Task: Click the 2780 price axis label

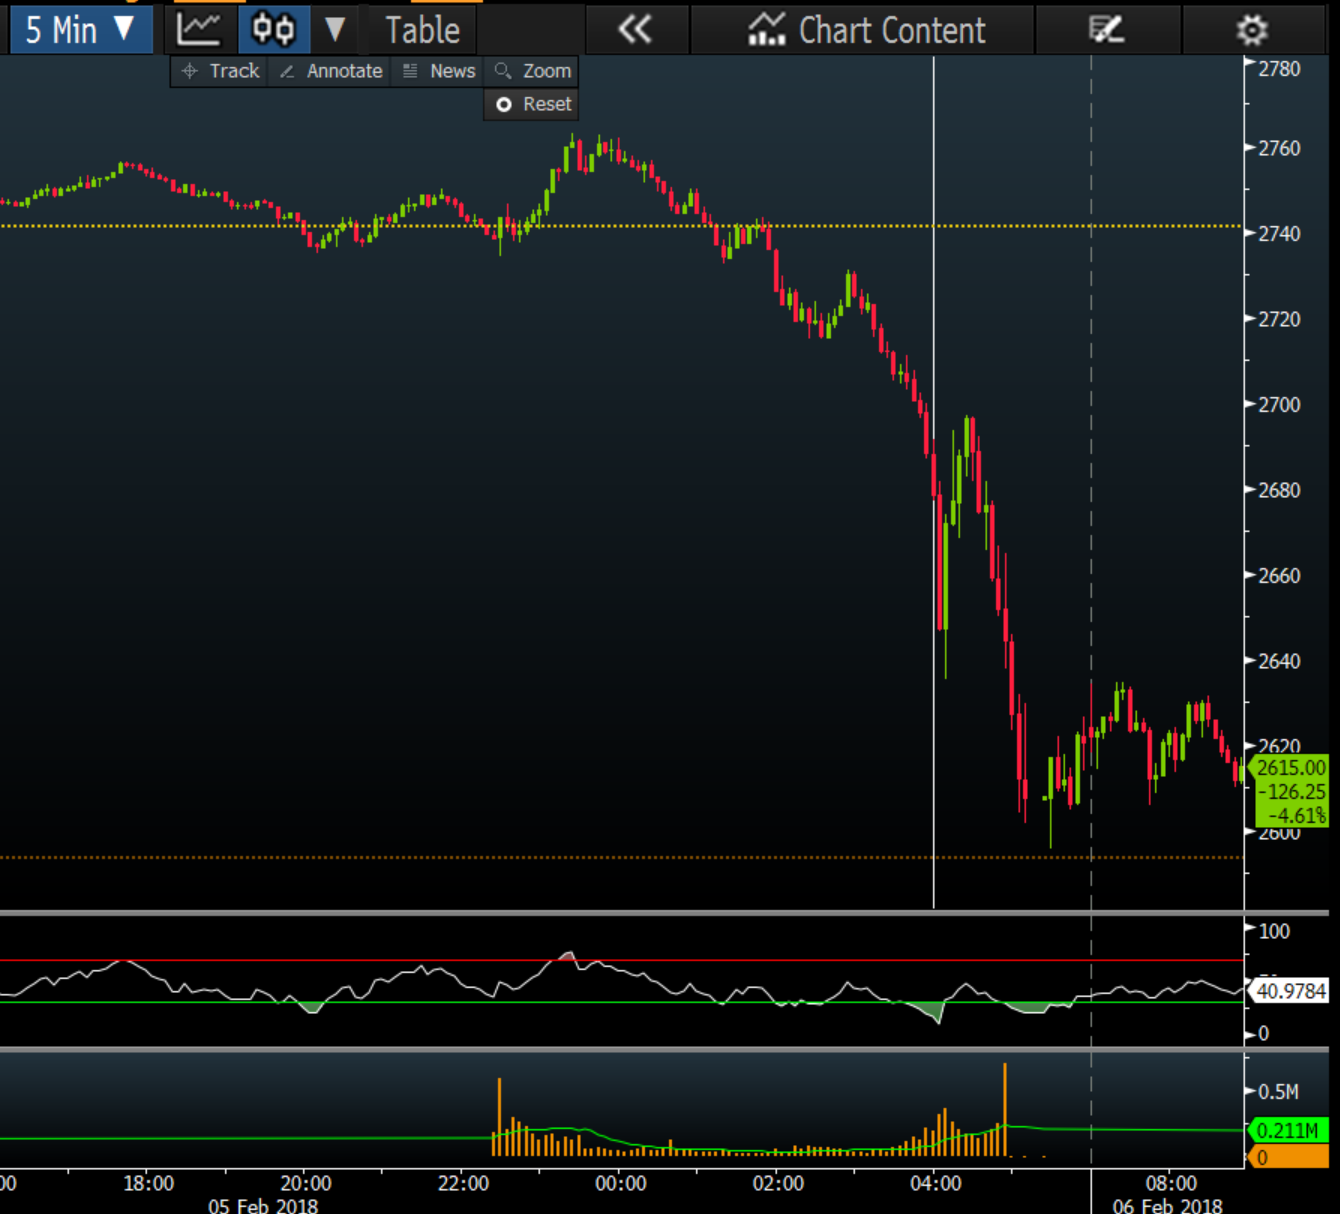Action: (1279, 69)
